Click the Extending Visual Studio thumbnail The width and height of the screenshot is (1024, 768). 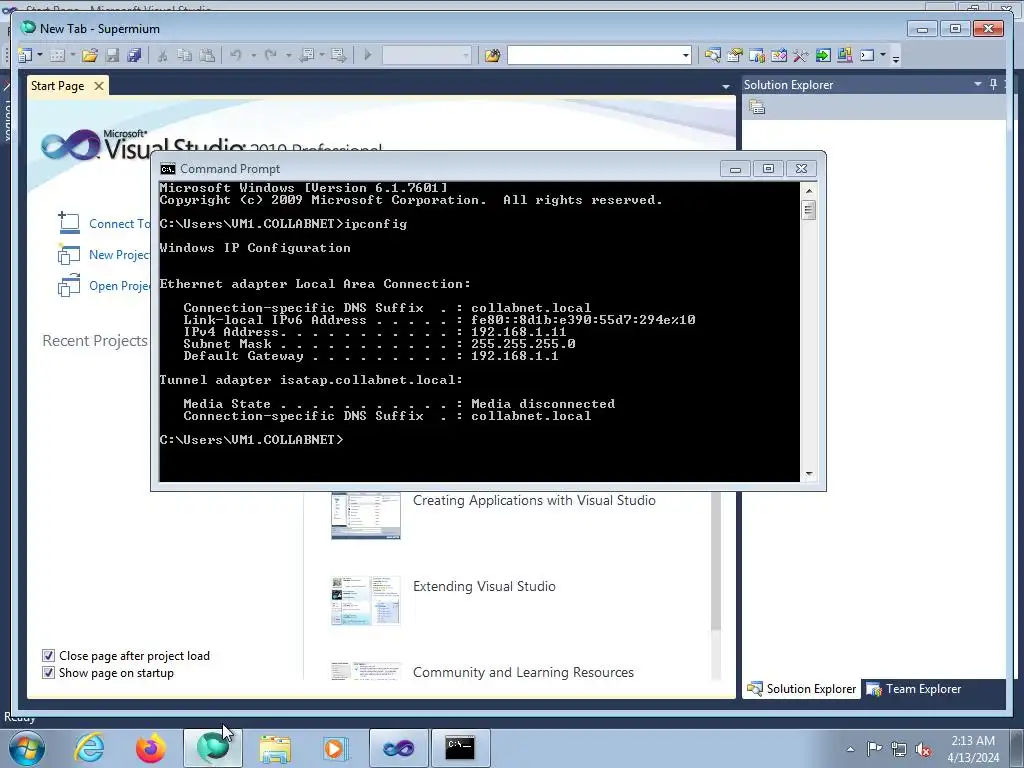click(366, 601)
